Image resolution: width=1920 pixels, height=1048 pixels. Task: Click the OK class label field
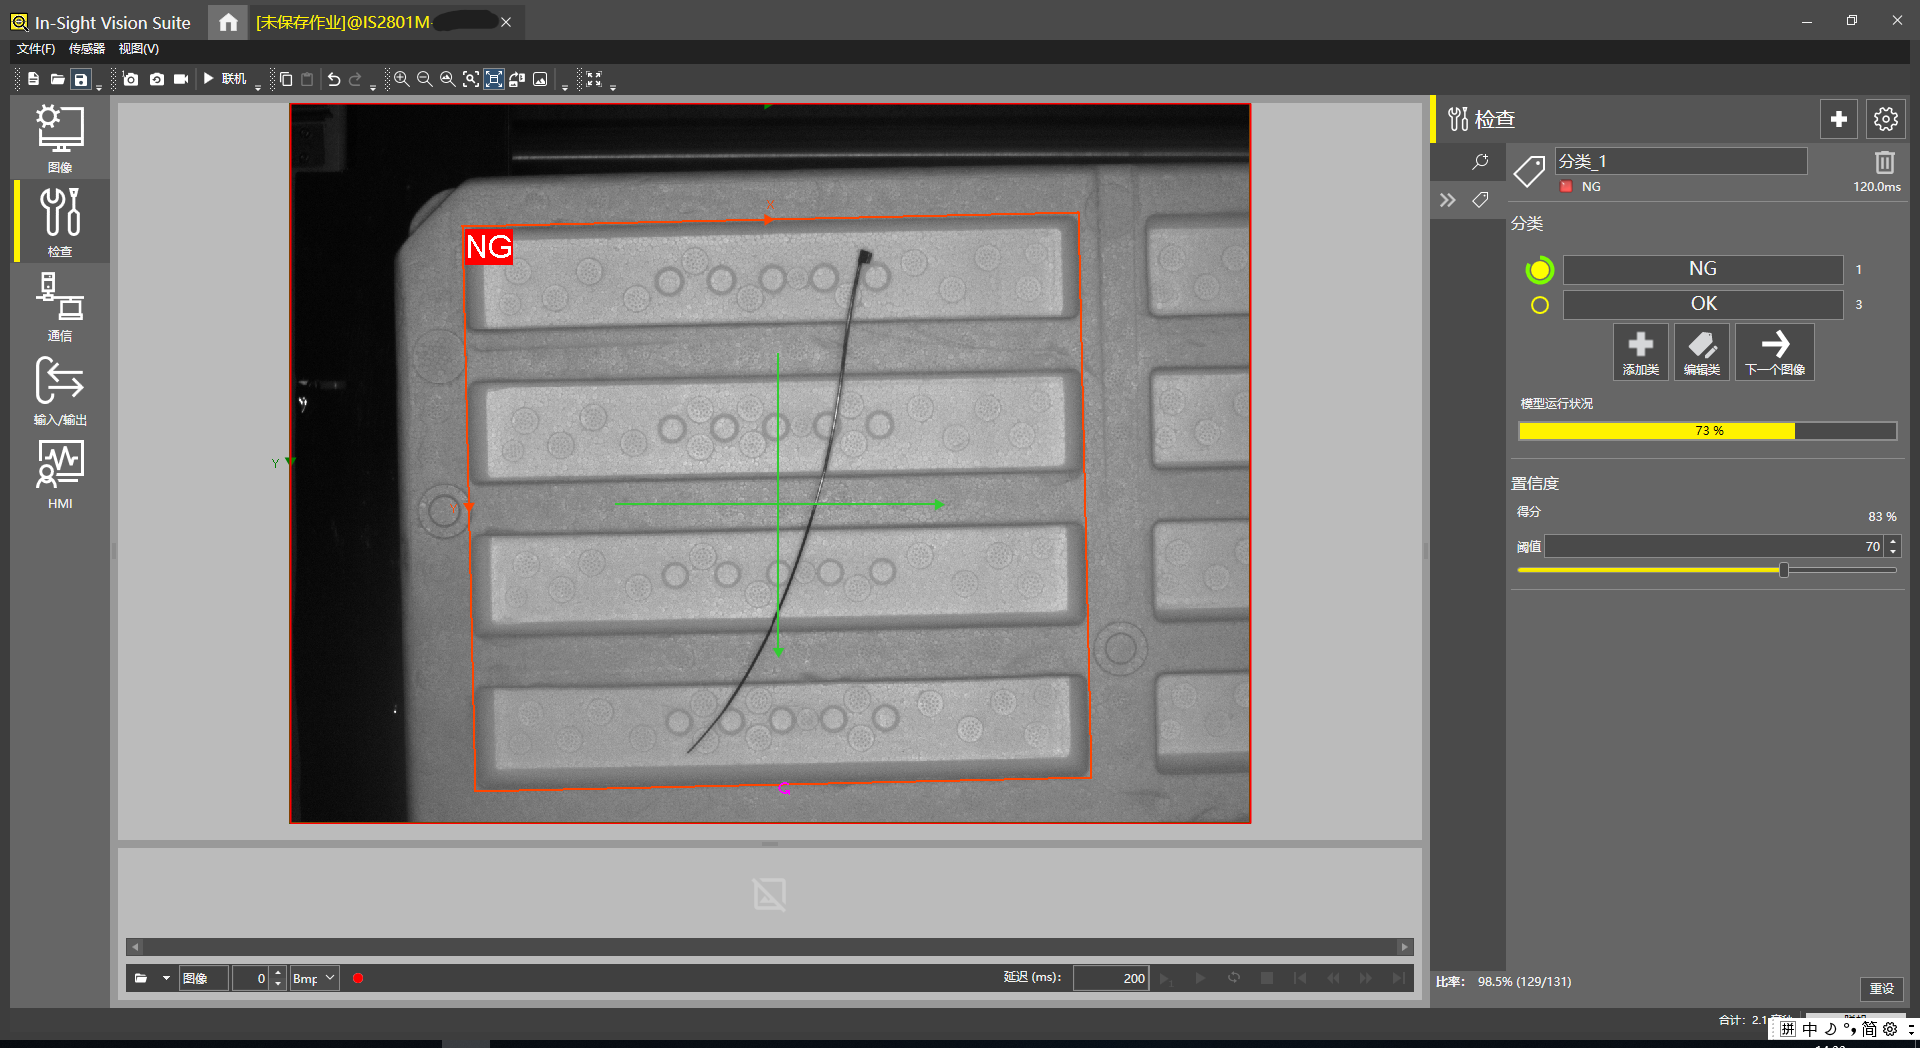[1703, 304]
